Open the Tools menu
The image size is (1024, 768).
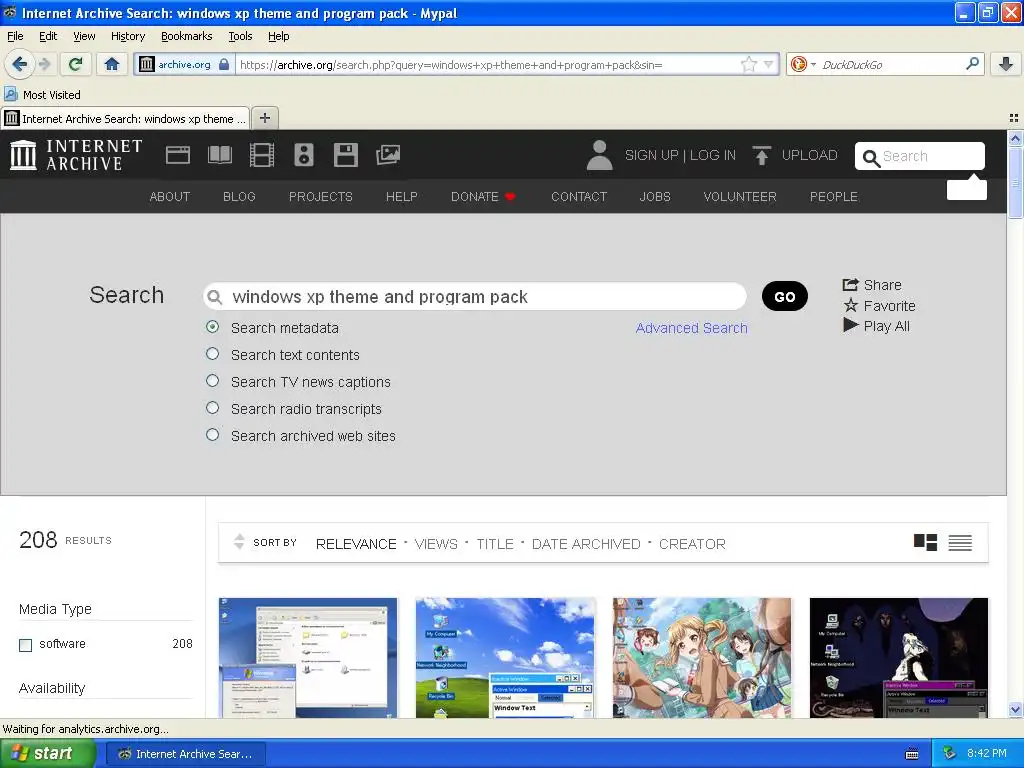[240, 36]
